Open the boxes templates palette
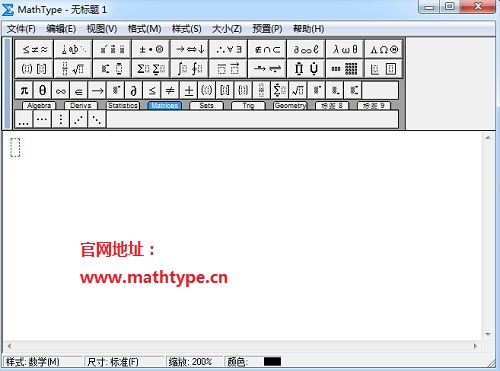500x371 pixels. click(384, 69)
